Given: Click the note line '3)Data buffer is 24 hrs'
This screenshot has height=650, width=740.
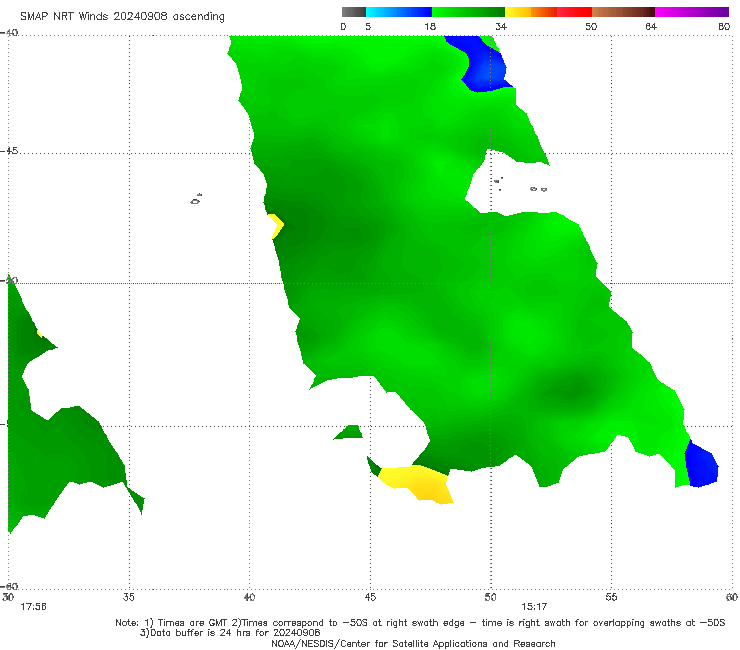Looking at the screenshot, I should (230, 633).
